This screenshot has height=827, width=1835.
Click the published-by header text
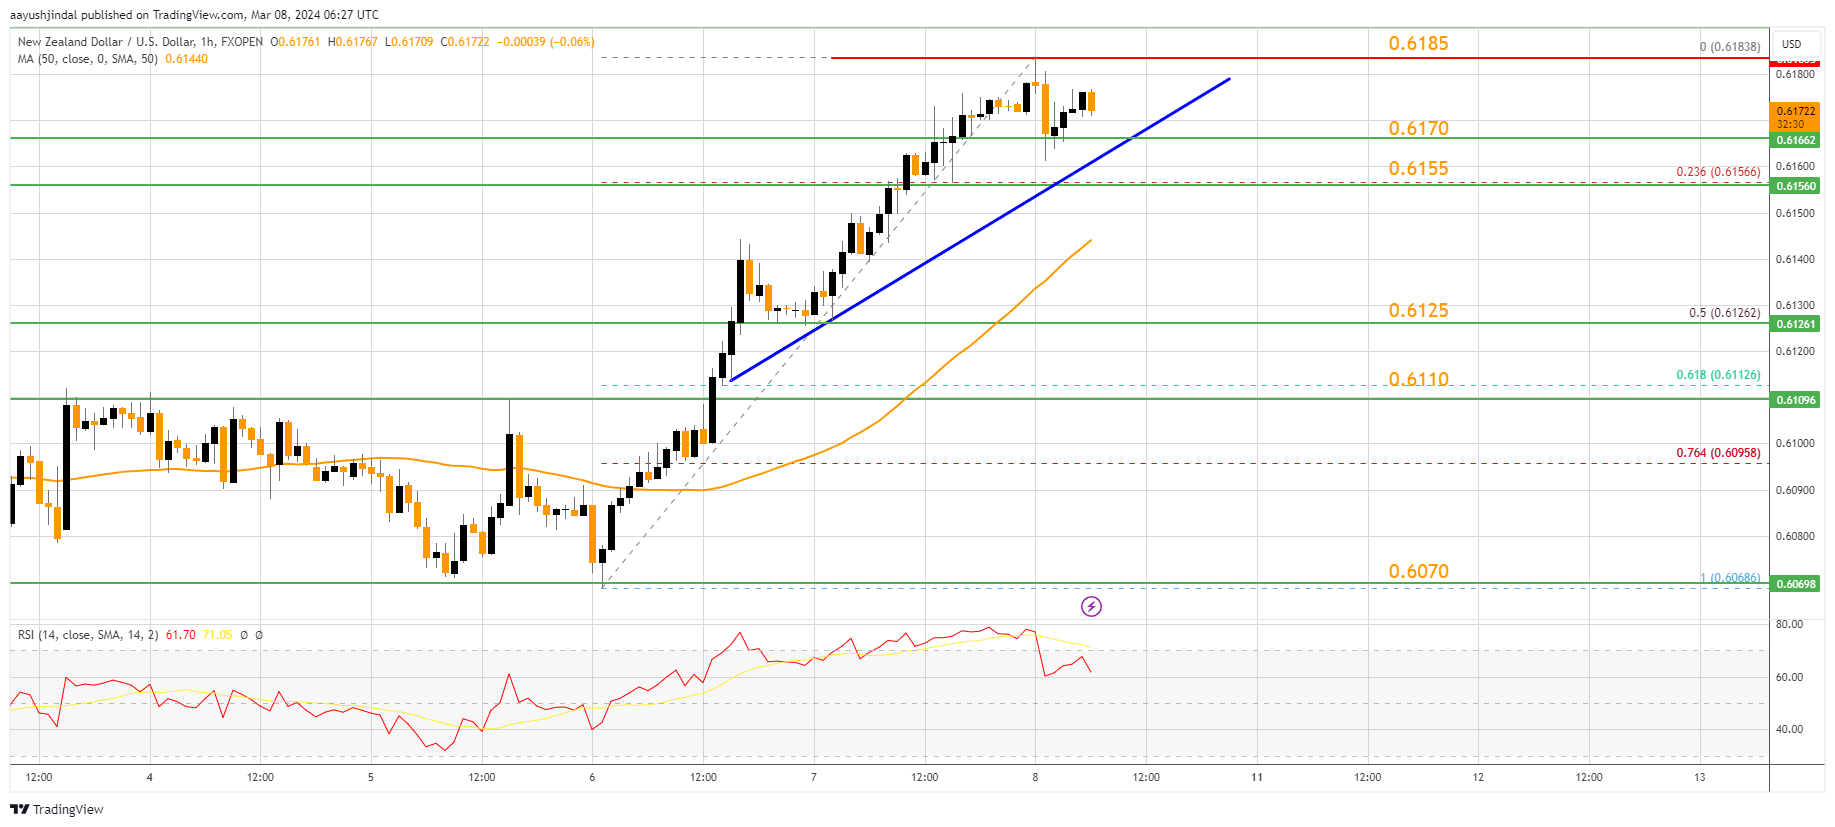tap(194, 15)
